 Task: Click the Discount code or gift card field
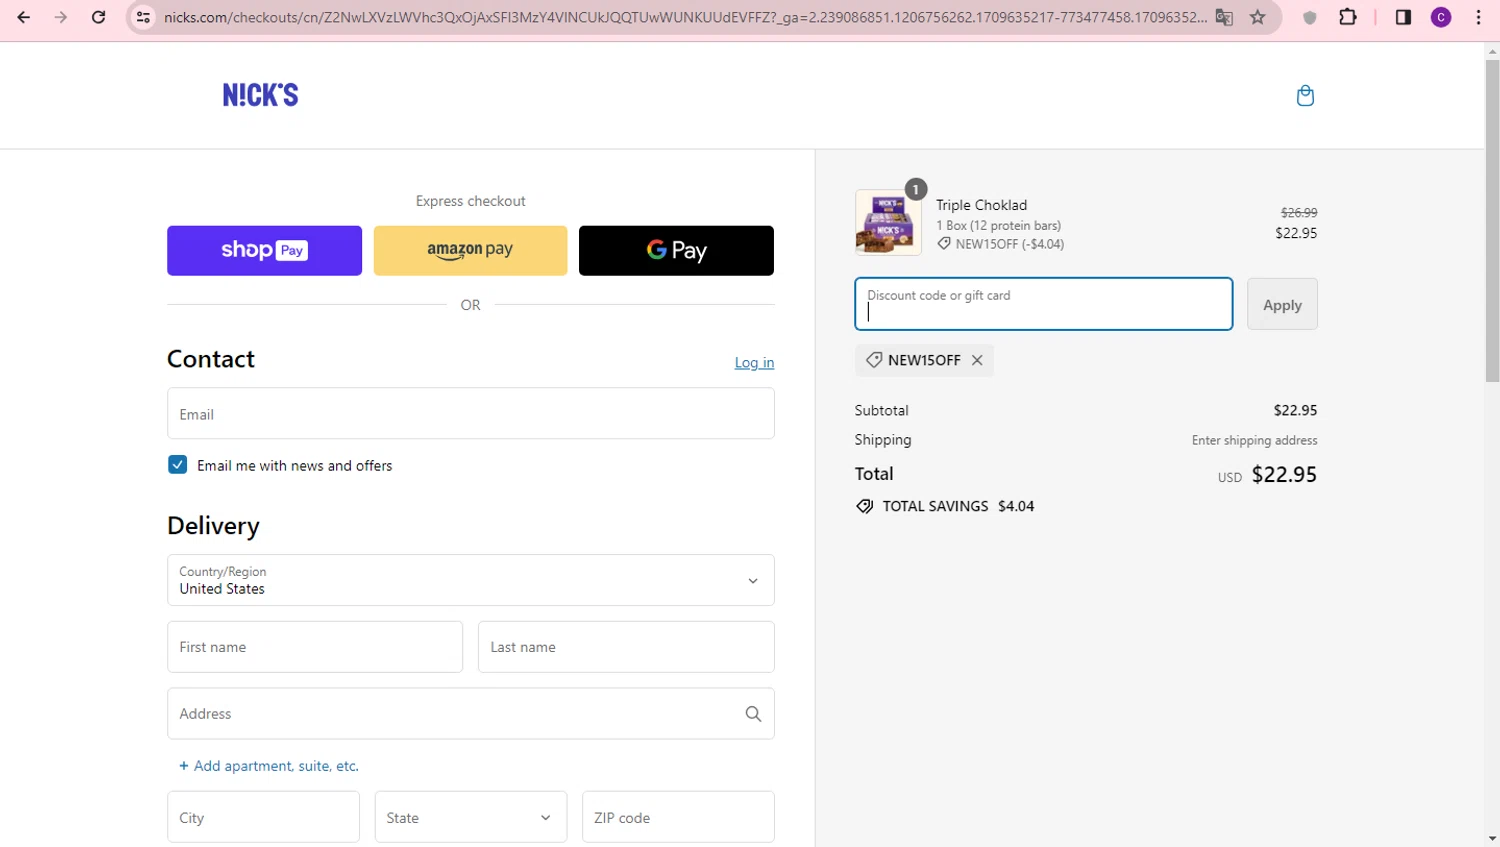[1044, 304]
